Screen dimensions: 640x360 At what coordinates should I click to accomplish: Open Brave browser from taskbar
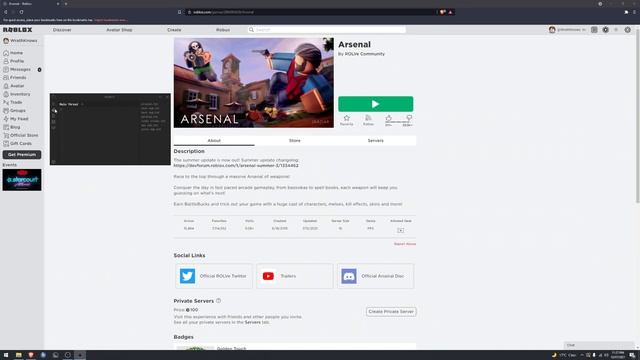(31, 355)
